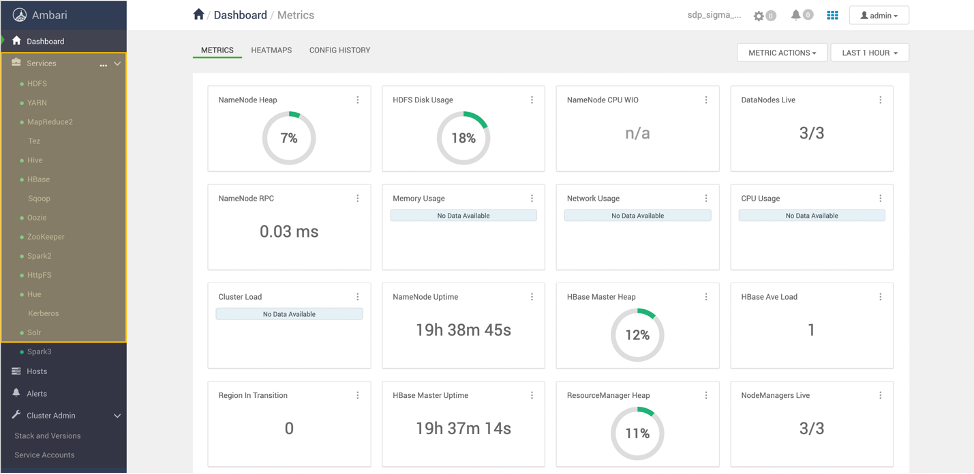Open NameNode Uptime widget options menu
The height and width of the screenshot is (474, 974).
[532, 297]
